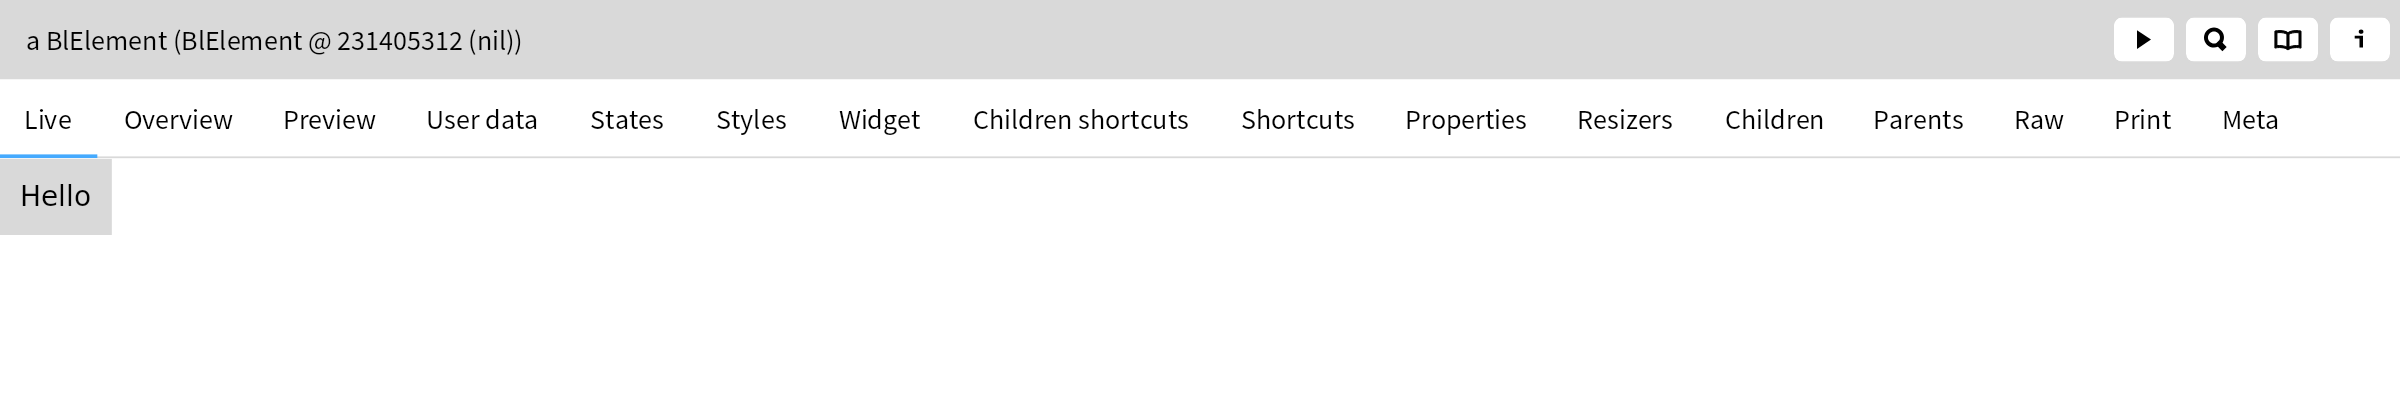2400x400 pixels.
Task: View the Properties tab
Action: 1465,120
